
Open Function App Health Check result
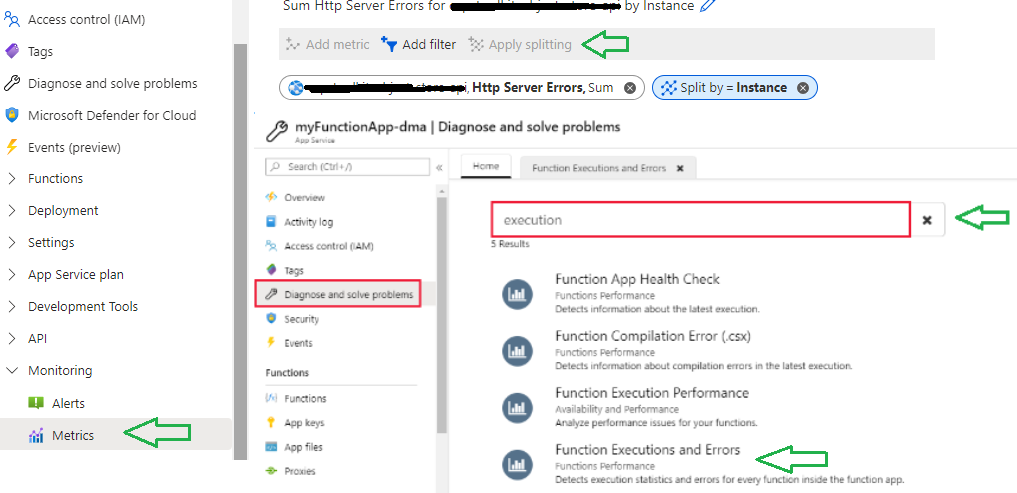(637, 280)
